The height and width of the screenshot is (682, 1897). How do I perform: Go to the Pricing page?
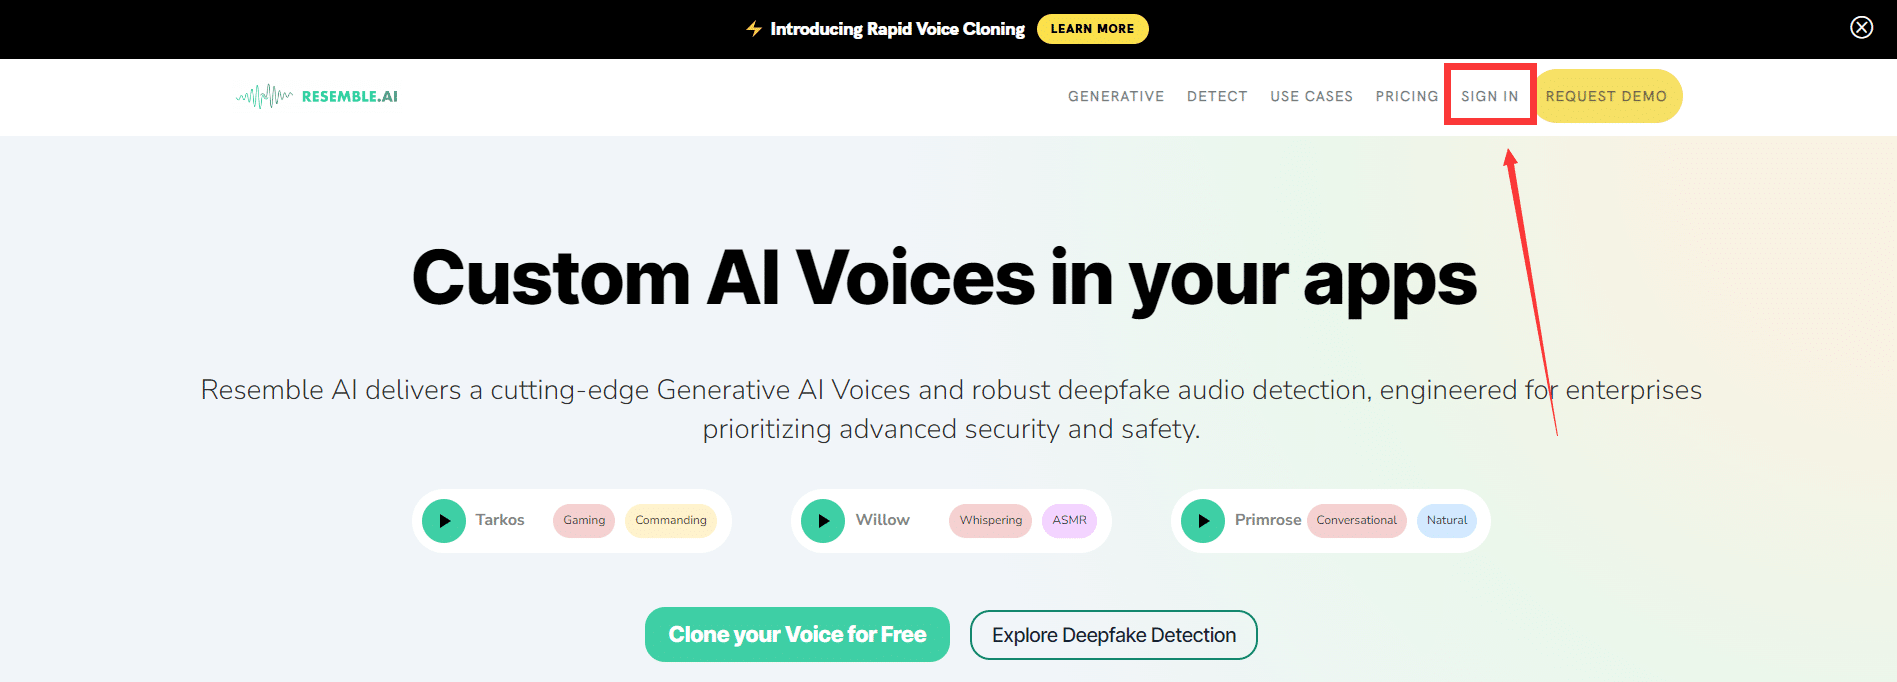(x=1406, y=96)
